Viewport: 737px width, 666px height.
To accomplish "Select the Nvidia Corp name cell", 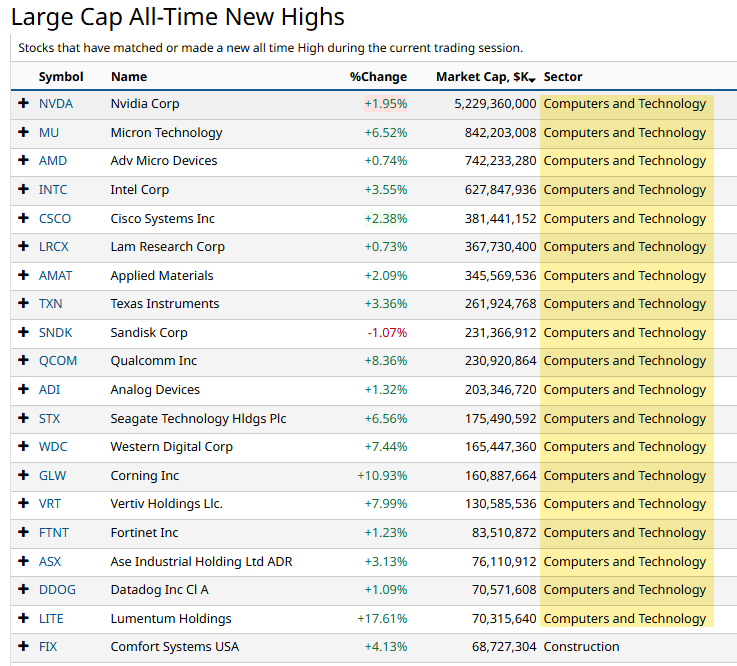I will pyautogui.click(x=145, y=103).
